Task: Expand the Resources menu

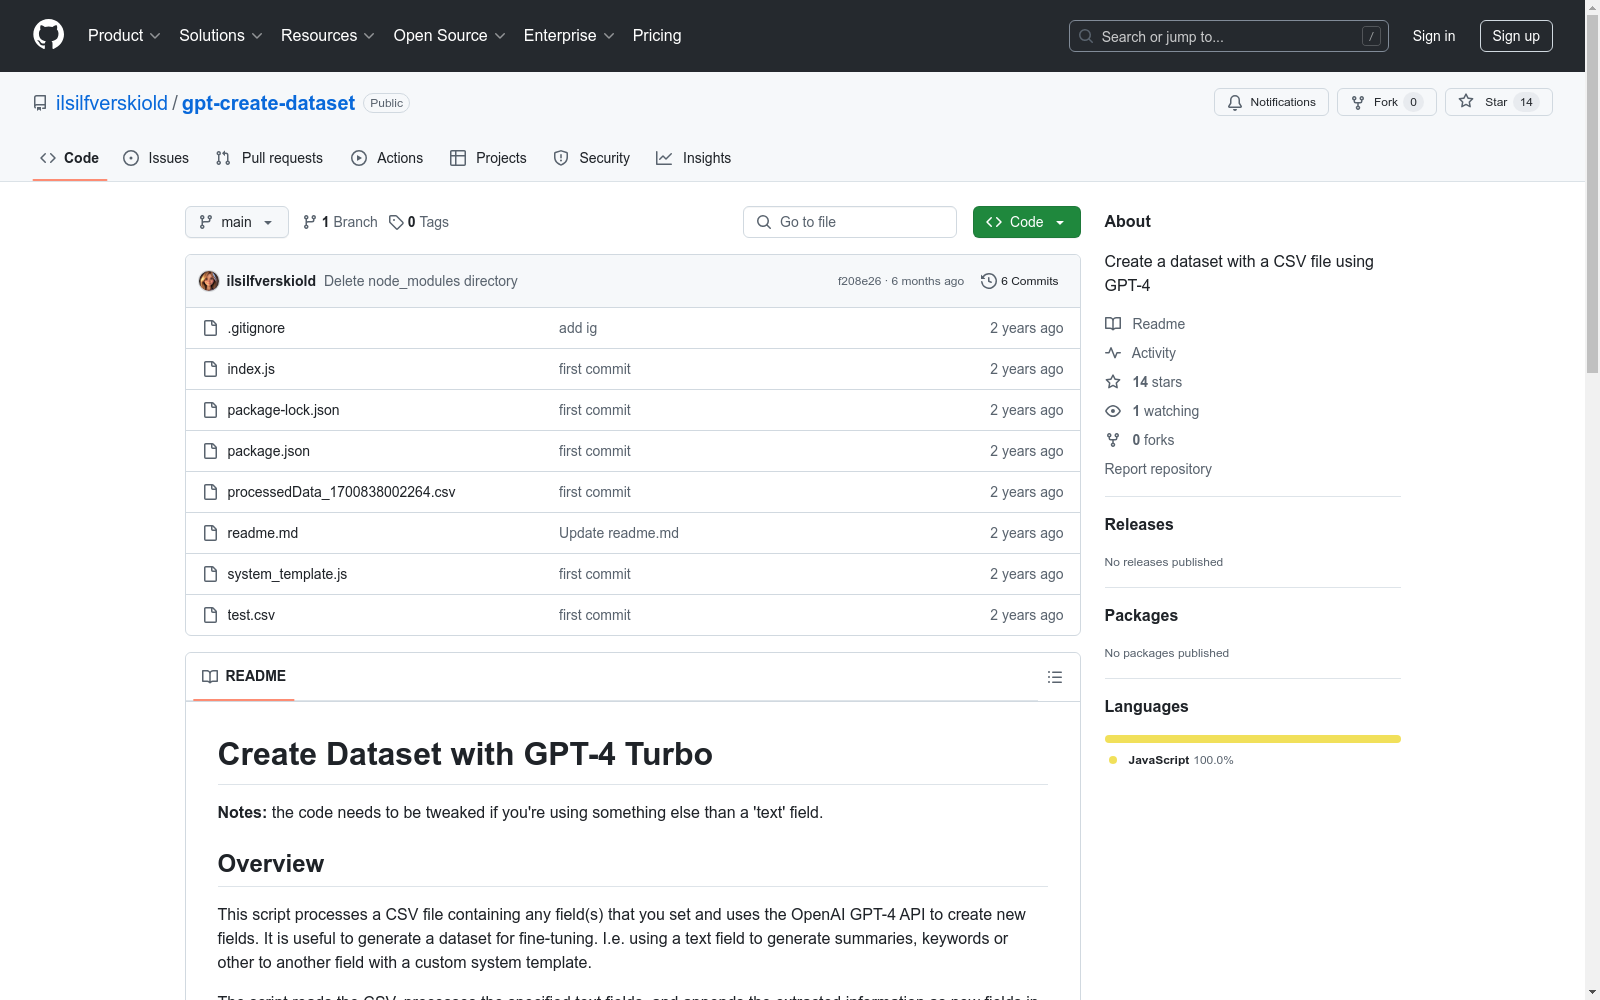Action: pyautogui.click(x=328, y=36)
